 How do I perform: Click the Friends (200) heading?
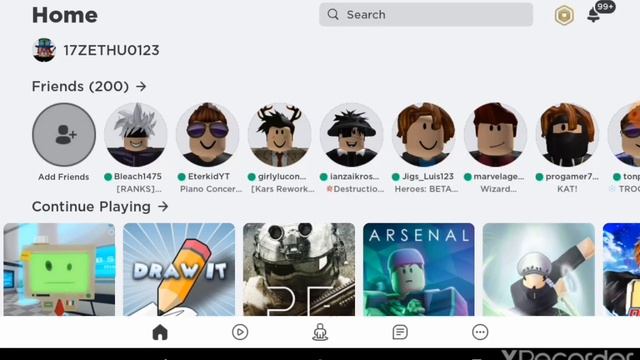[80, 87]
